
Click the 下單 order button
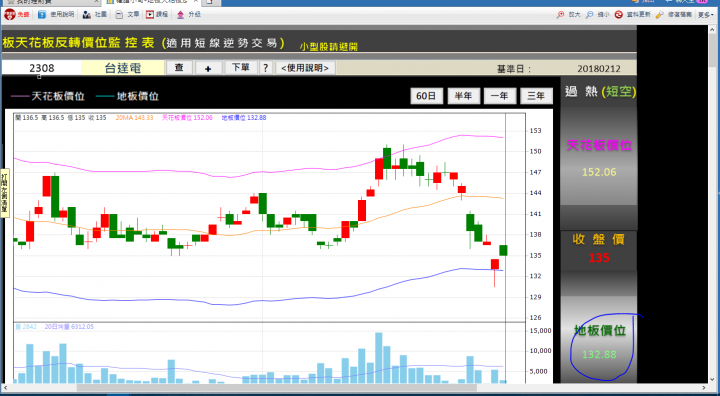pos(241,68)
